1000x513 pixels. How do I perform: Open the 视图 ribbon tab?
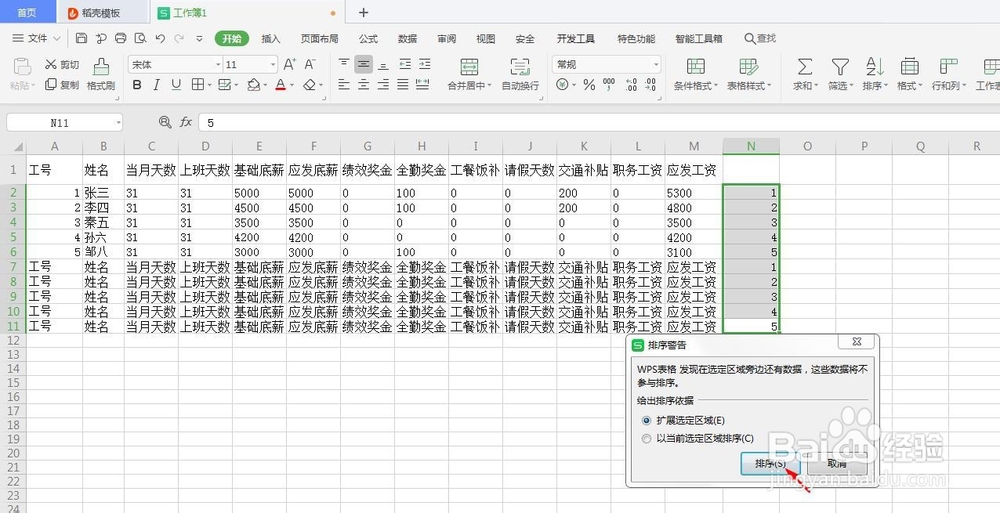tap(485, 38)
